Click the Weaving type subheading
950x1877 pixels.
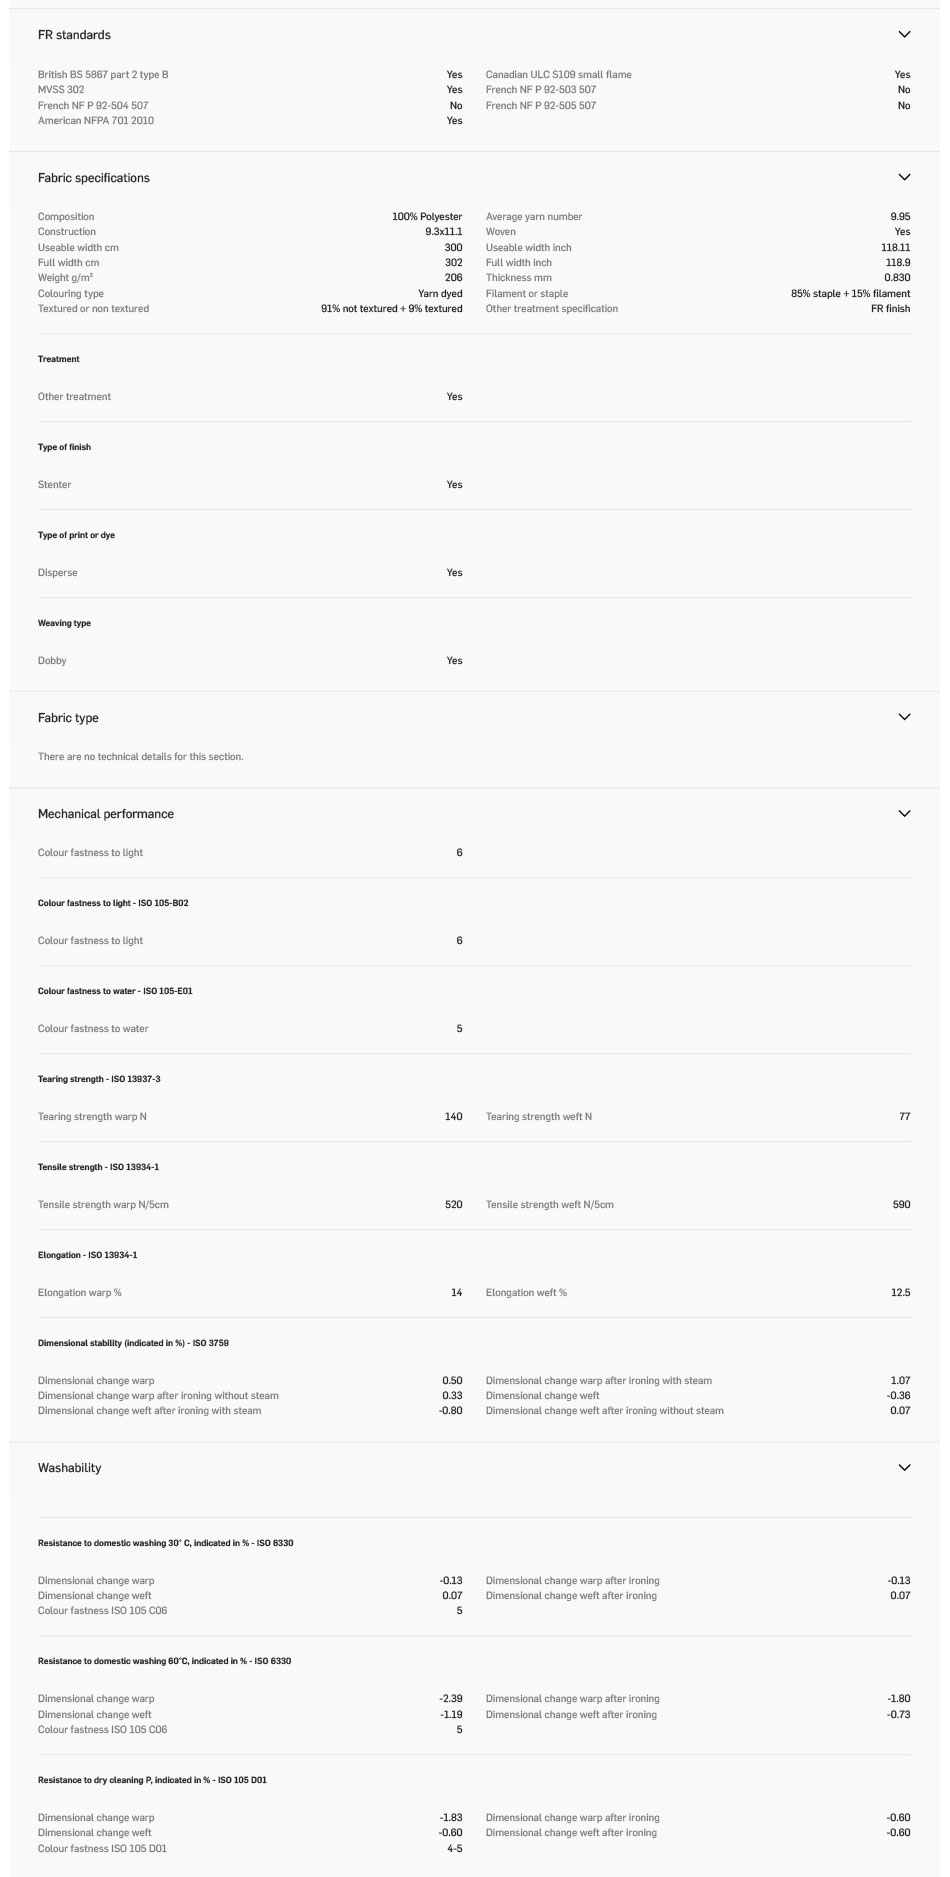click(64, 623)
